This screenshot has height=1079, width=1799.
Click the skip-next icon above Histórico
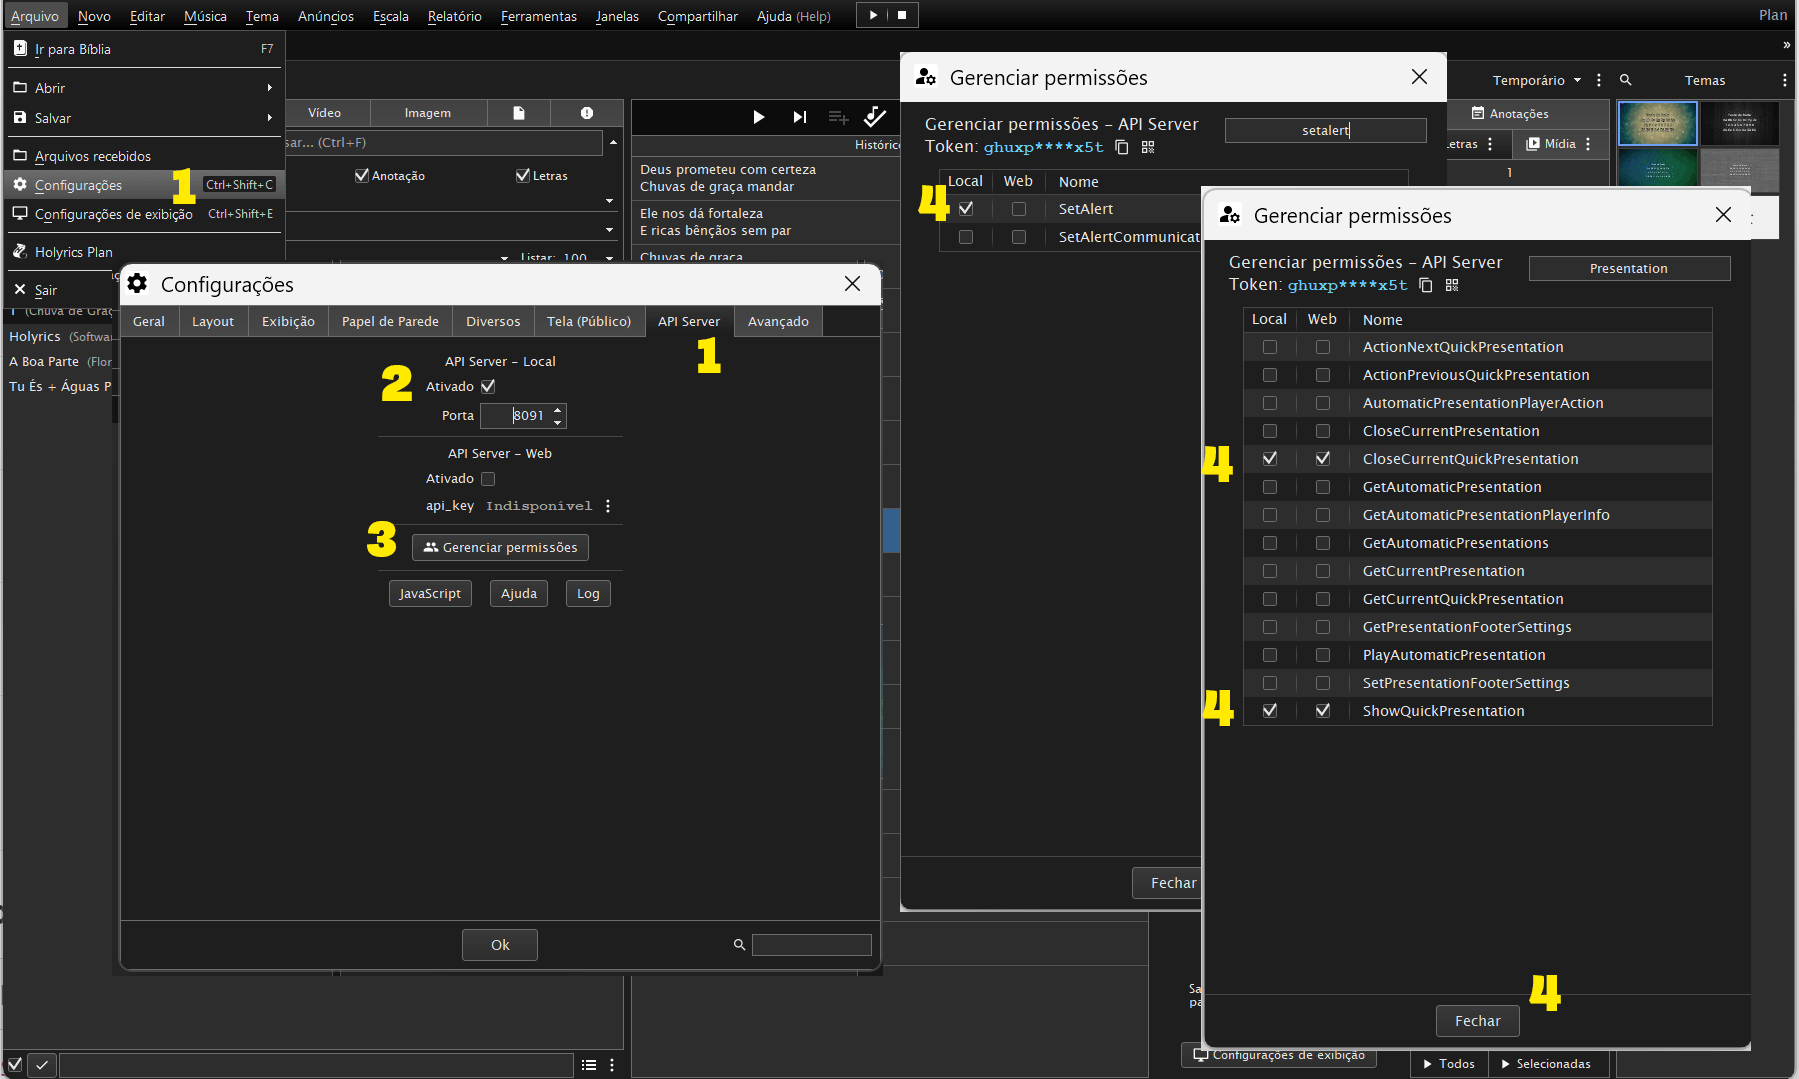click(x=799, y=117)
